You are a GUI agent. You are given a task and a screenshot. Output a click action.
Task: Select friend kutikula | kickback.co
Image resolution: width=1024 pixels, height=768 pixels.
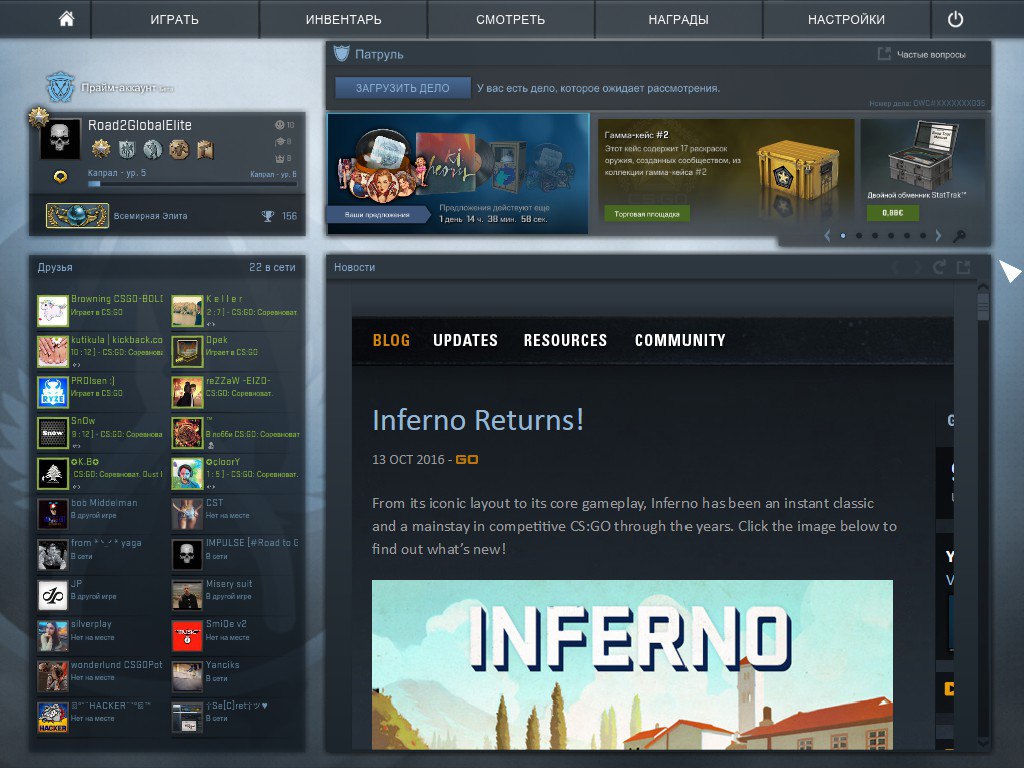tap(101, 351)
